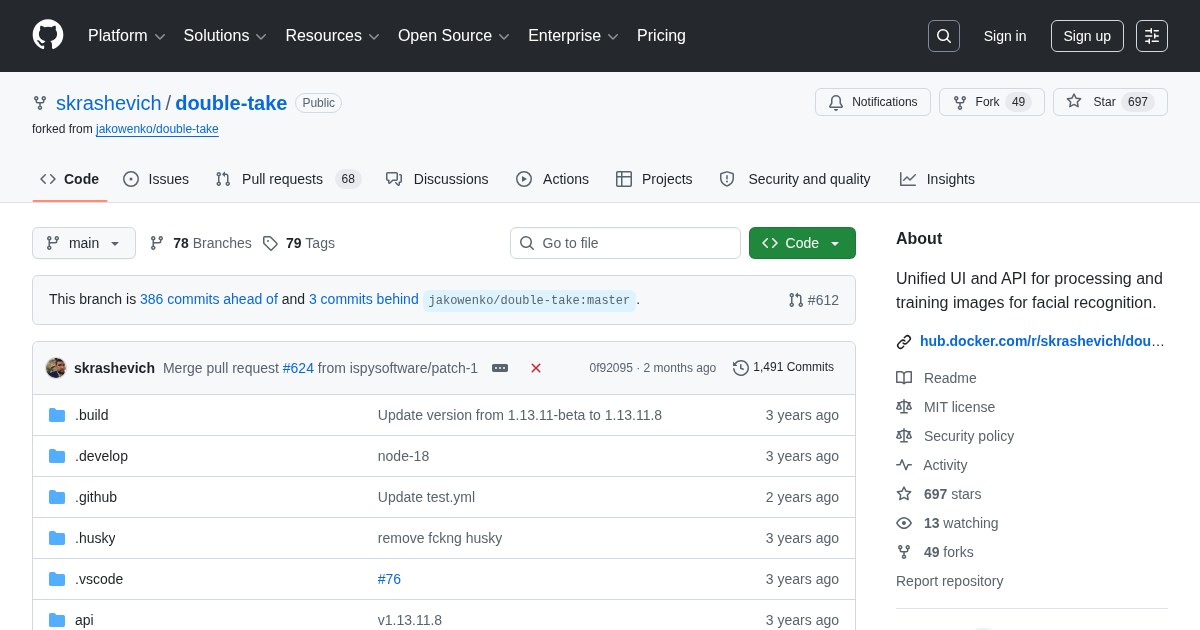Open MIT license link
Viewport: 1200px width, 630px height.
(945, 407)
